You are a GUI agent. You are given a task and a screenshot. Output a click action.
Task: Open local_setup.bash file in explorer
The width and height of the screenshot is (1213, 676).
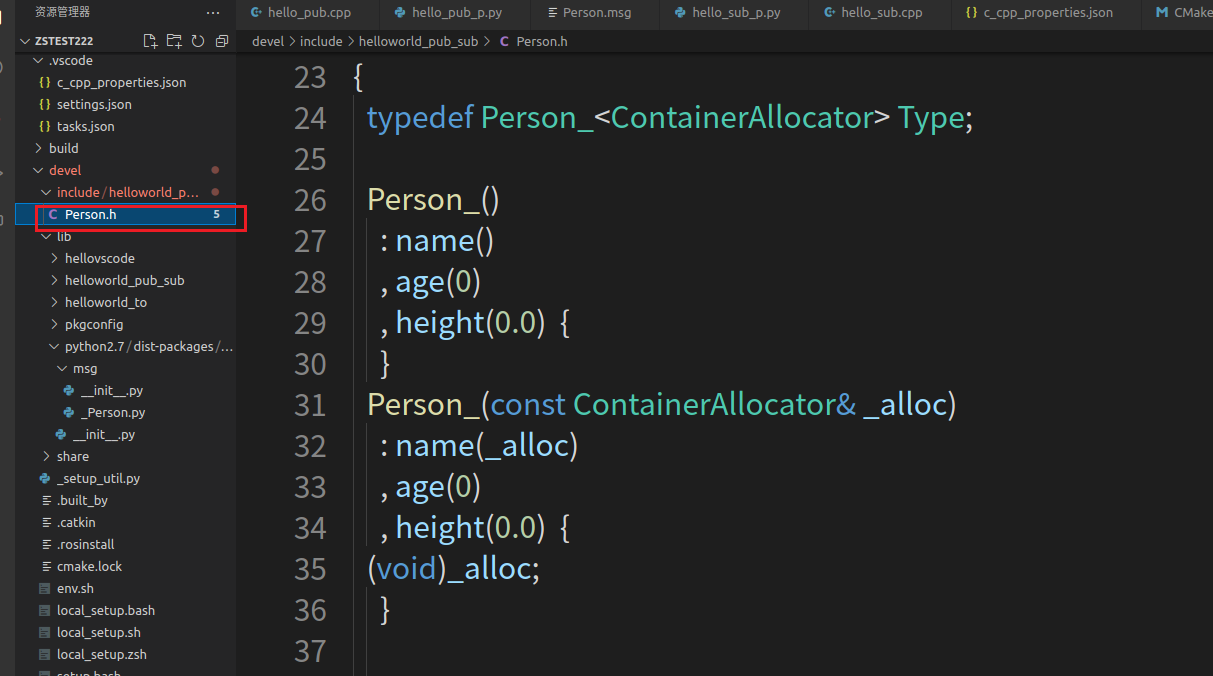105,610
